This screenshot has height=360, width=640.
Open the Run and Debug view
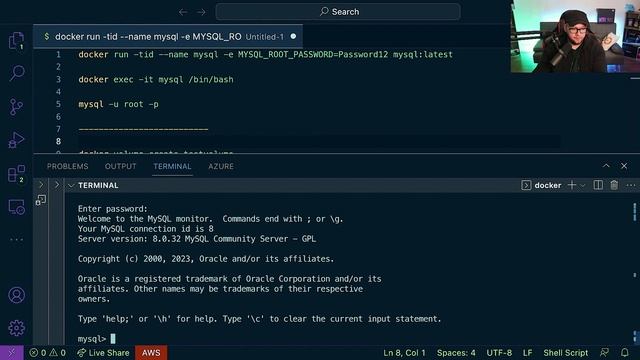point(16,140)
